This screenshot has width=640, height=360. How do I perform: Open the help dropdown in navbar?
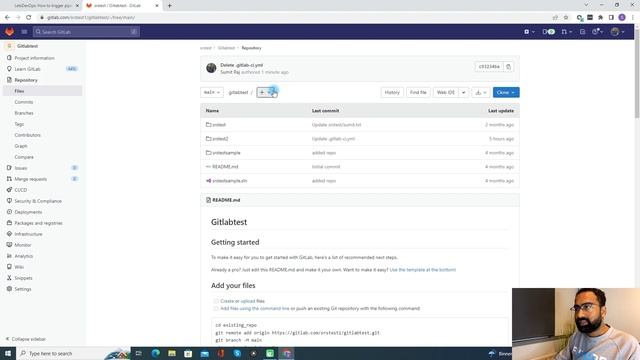click(597, 31)
